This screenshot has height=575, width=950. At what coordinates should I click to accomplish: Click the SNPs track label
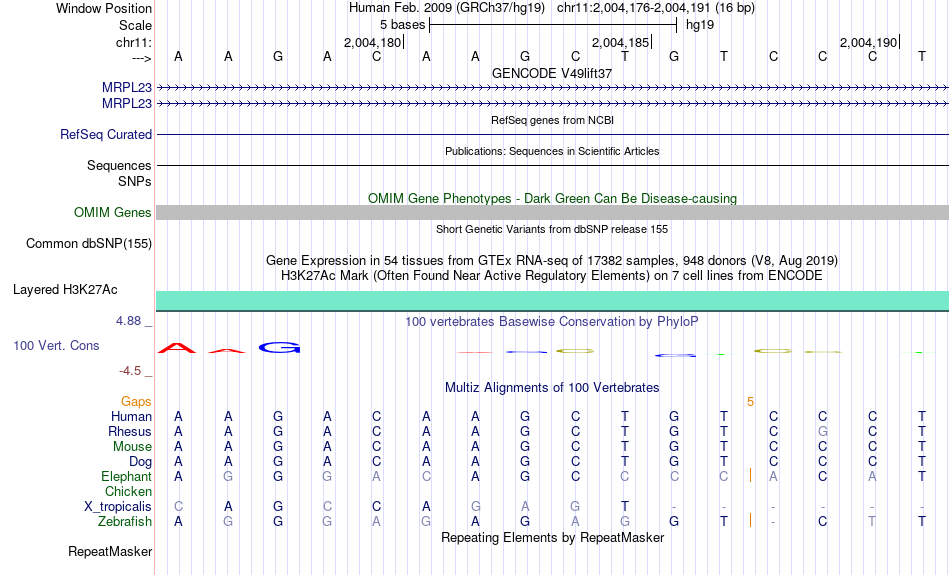135,181
